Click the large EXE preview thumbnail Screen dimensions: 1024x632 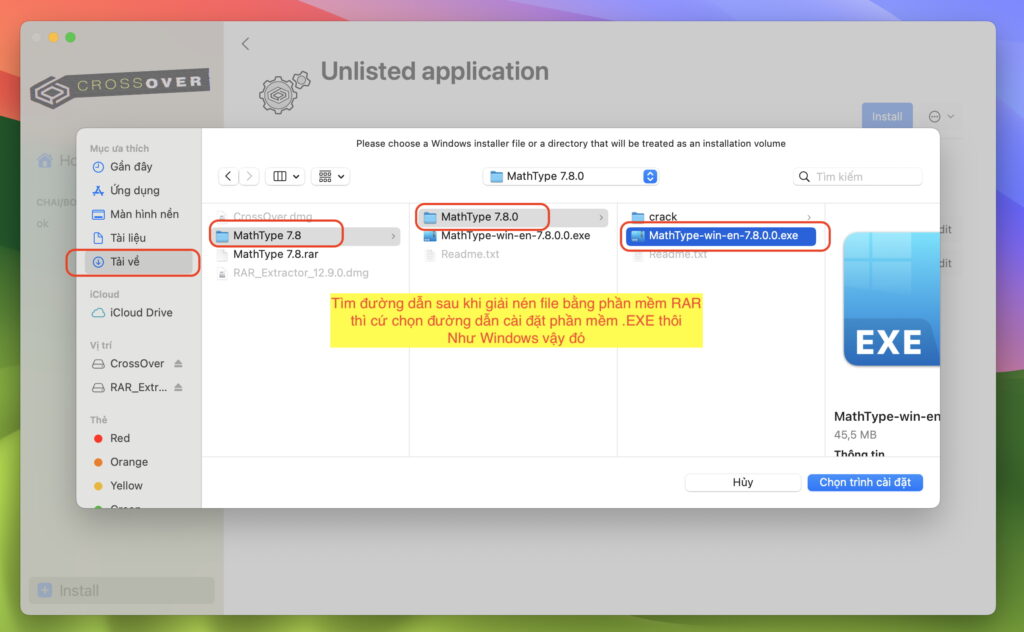tap(890, 299)
